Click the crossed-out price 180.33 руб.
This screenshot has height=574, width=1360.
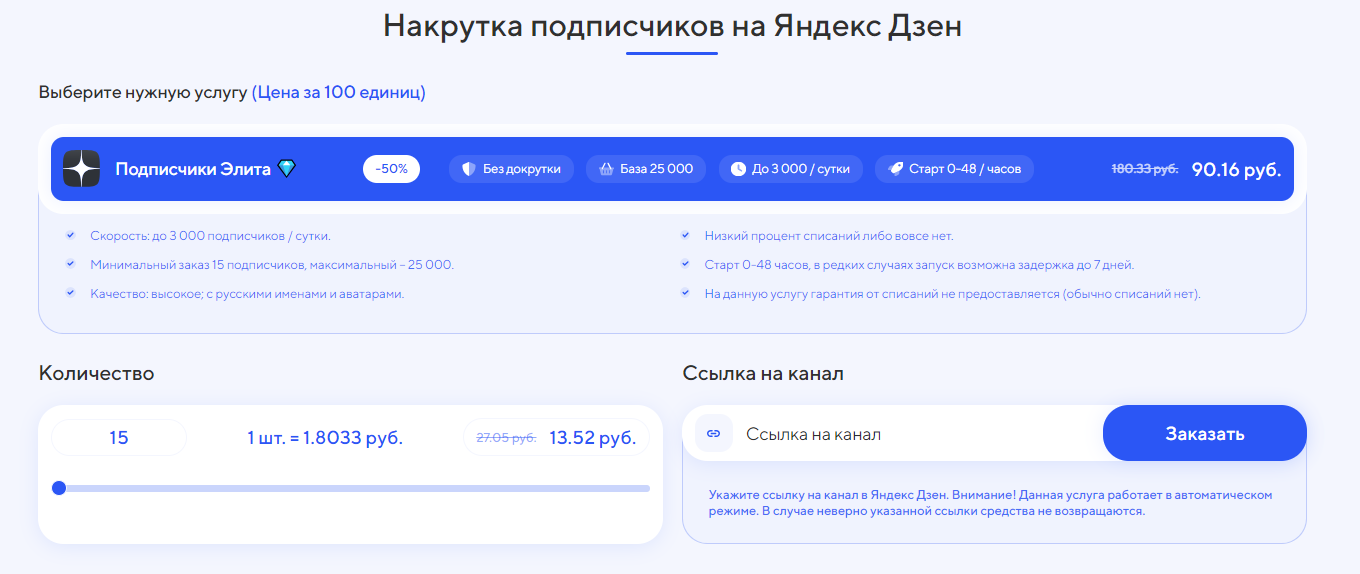(x=1145, y=169)
